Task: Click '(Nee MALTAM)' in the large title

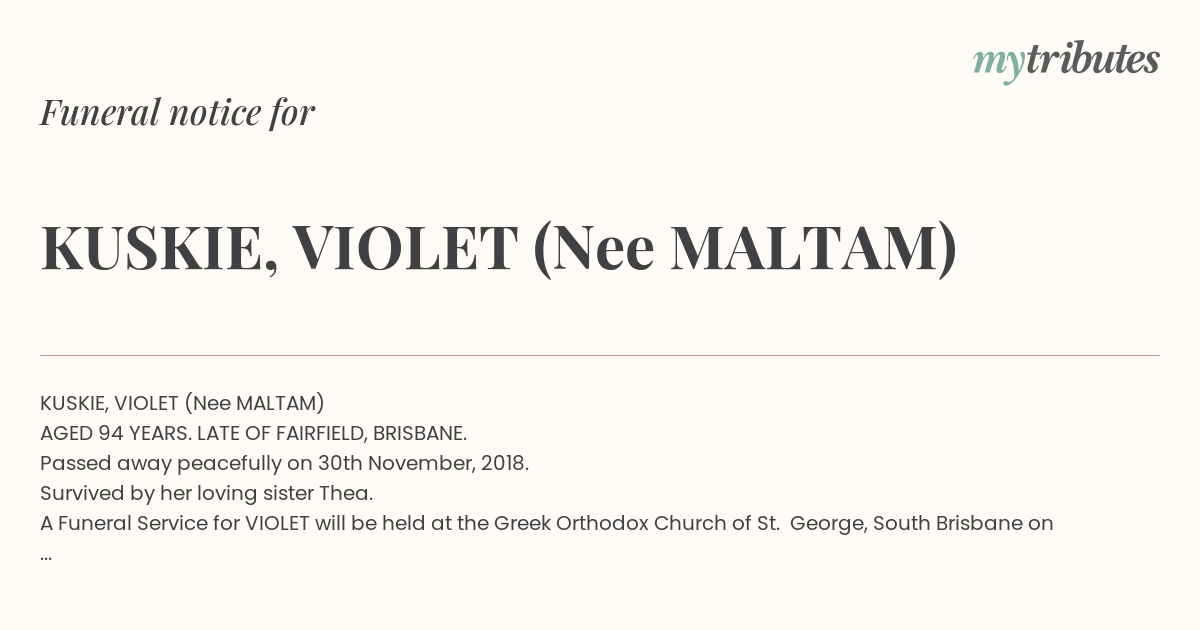Action: point(746,250)
